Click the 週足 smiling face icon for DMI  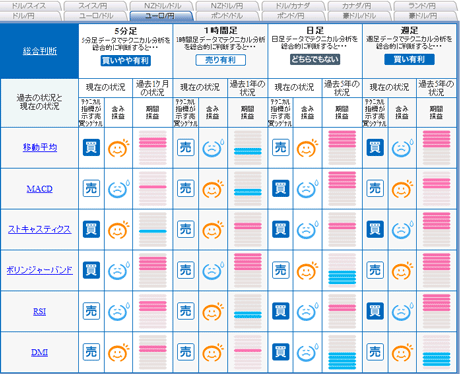[402, 353]
